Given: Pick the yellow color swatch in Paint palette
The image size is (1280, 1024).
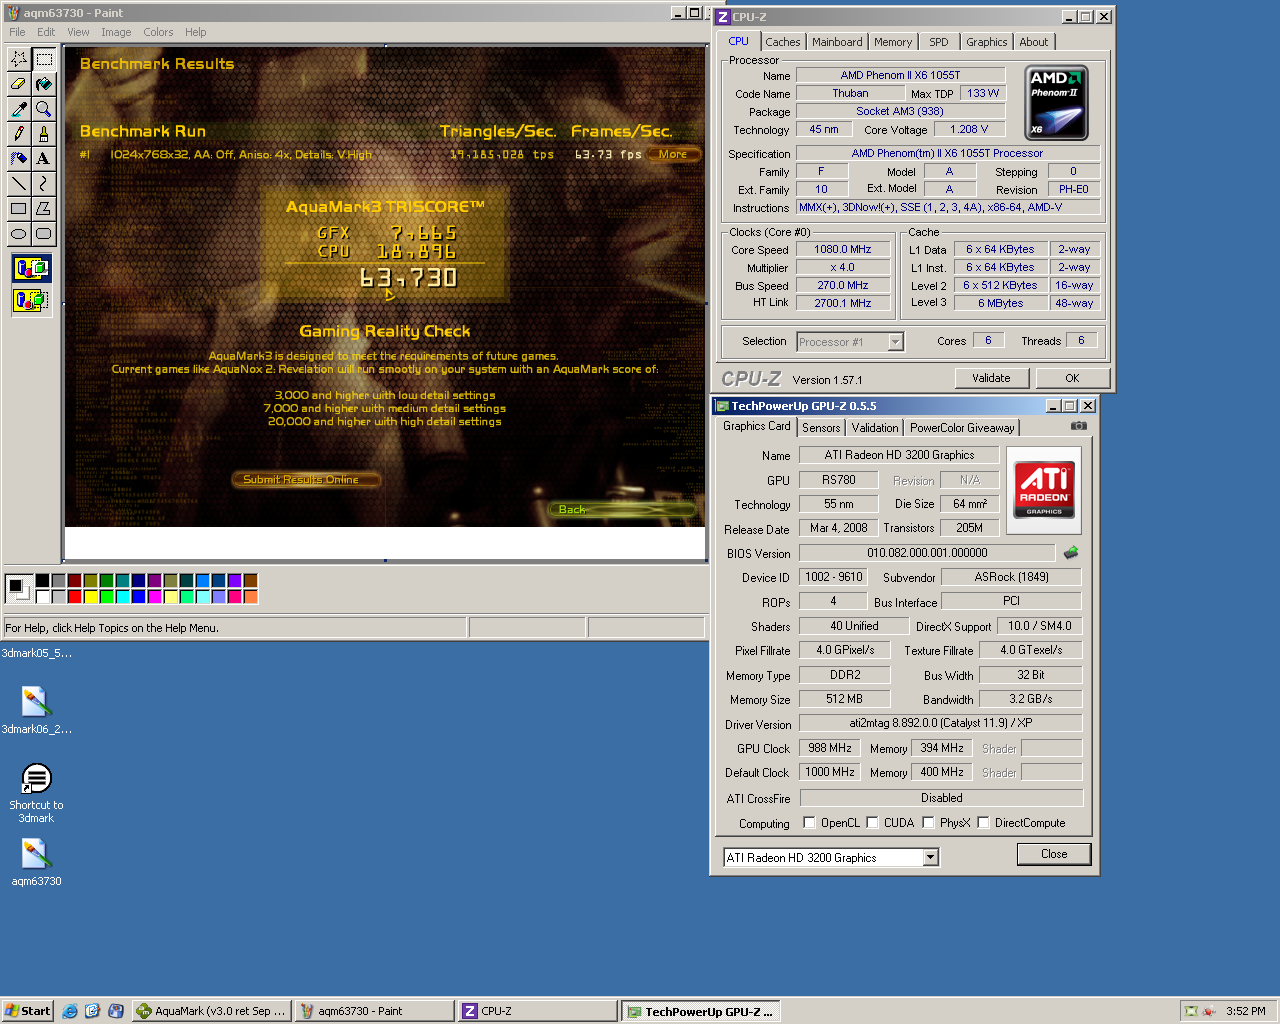Looking at the screenshot, I should [91, 597].
